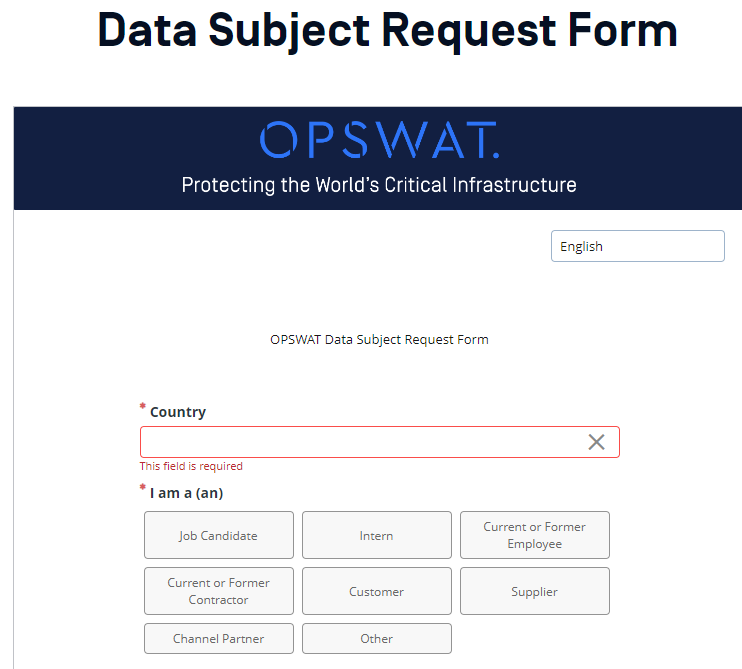
Task: Select the Job Candidate option
Action: [x=219, y=535]
